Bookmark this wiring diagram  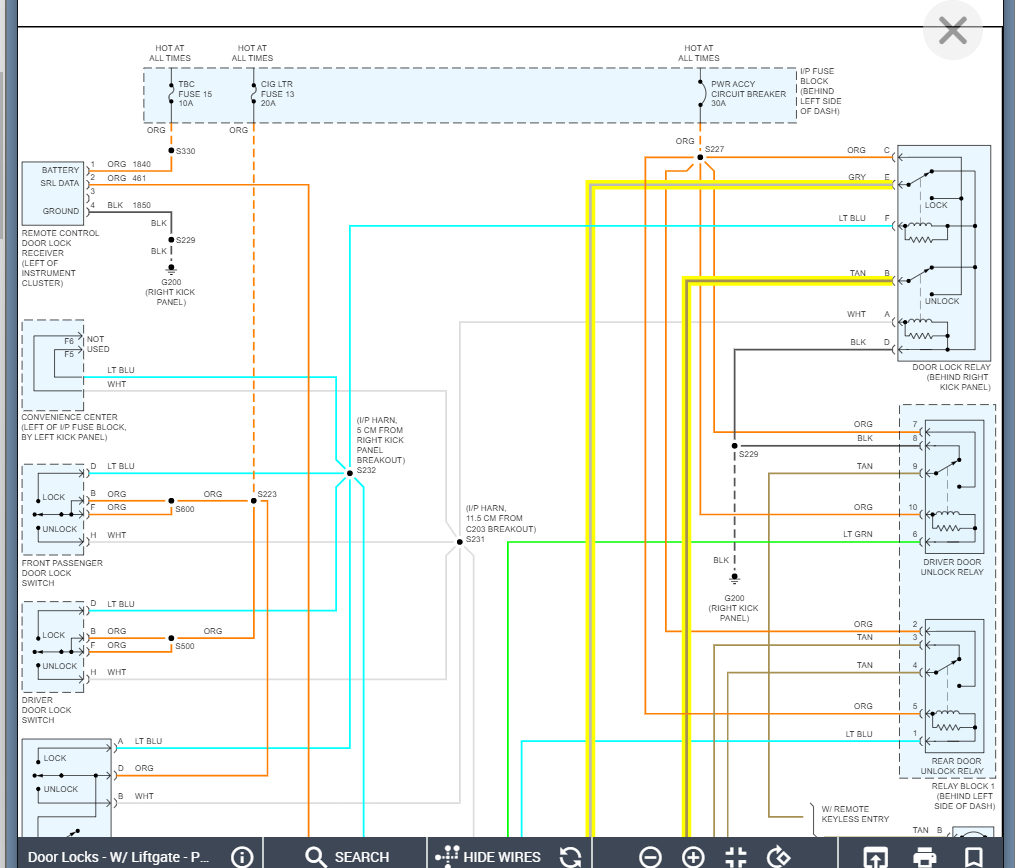pos(972,856)
